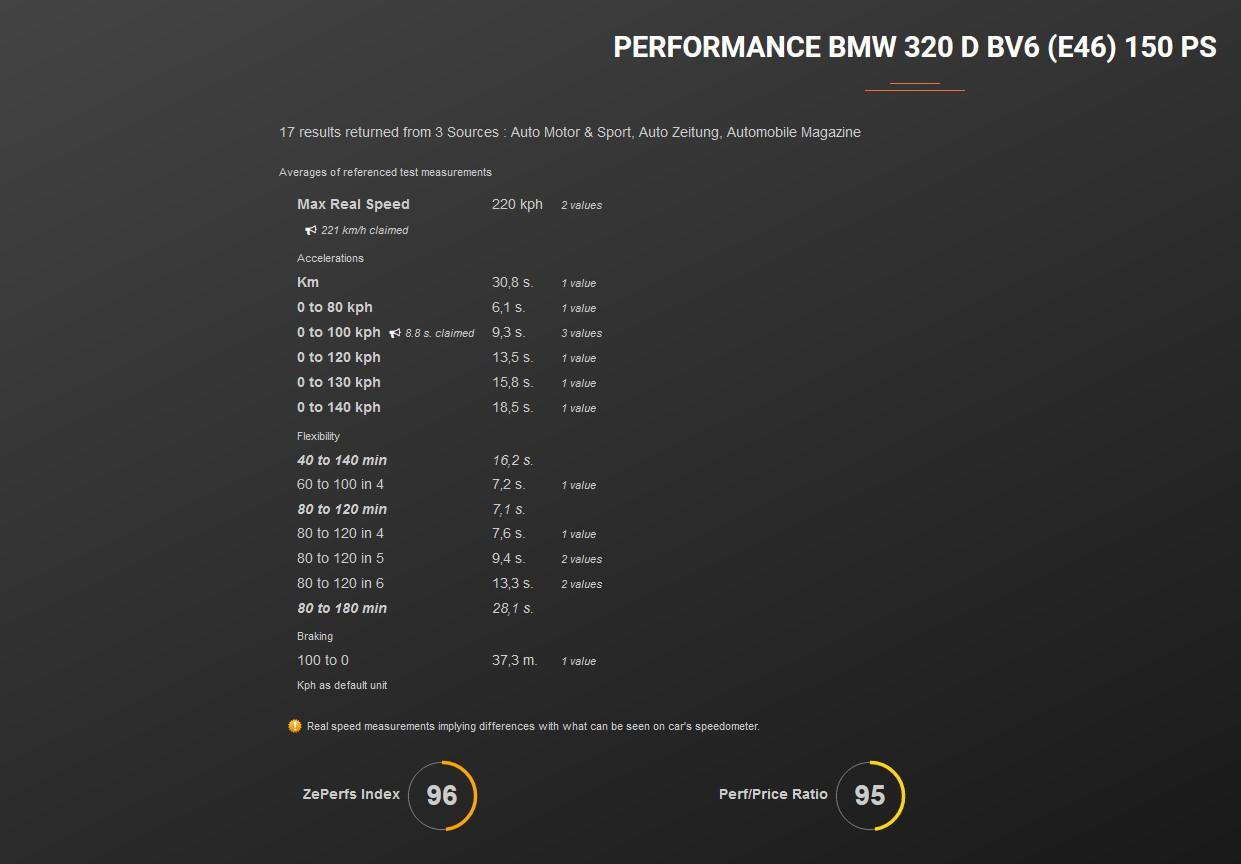Select the 37,3 m. braking distance

click(514, 660)
